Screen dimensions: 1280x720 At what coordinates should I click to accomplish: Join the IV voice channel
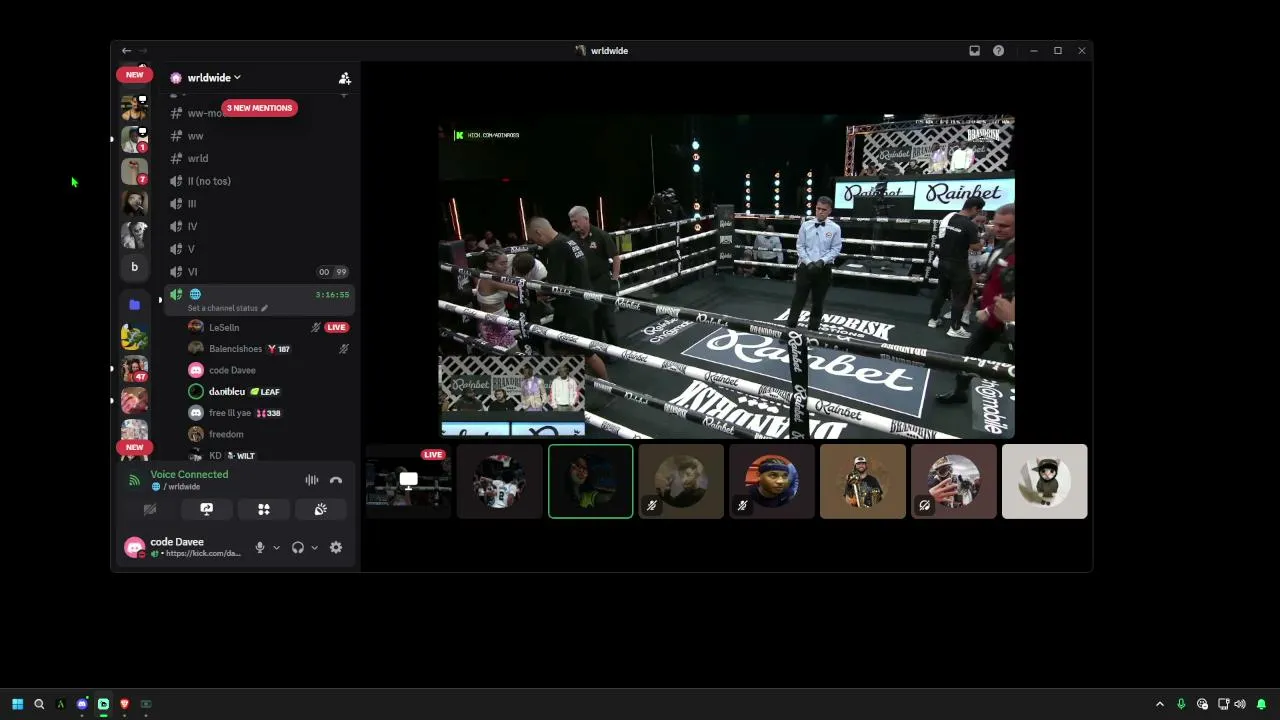[x=258, y=226]
